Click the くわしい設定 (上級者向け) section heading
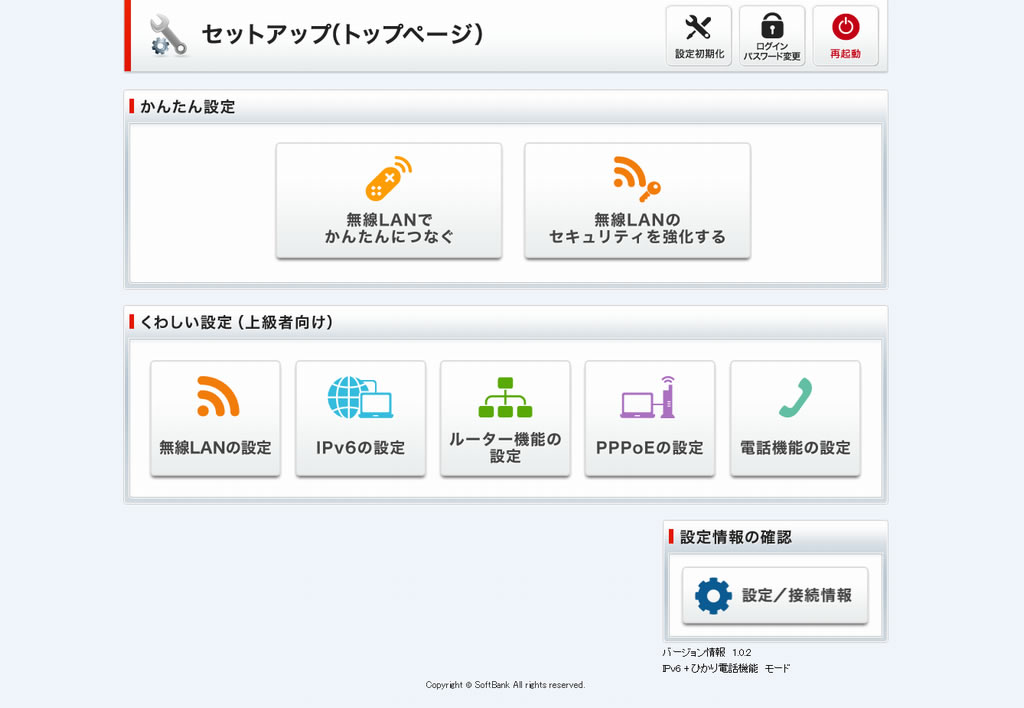The image size is (1024, 708). pos(236,322)
